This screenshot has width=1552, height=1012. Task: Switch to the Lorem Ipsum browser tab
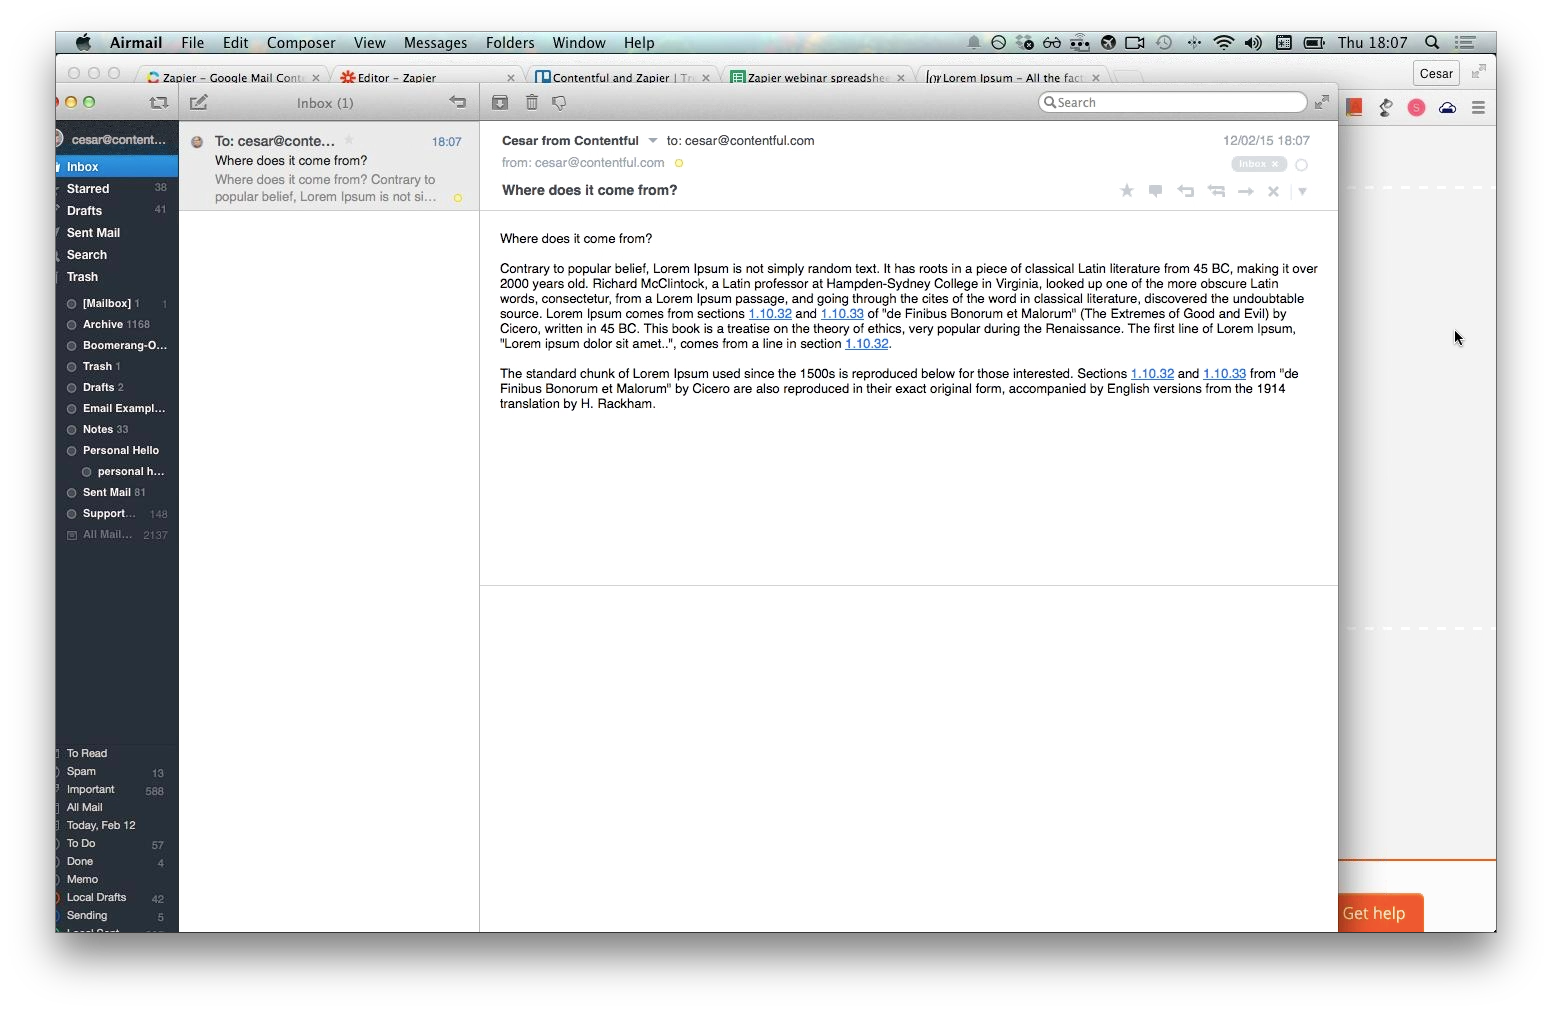(x=1012, y=77)
